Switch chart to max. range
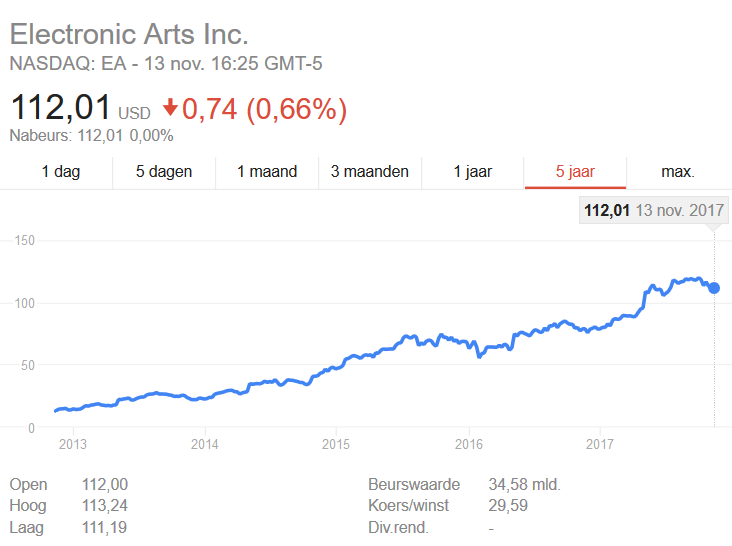The width and height of the screenshot is (732, 546). coord(678,171)
